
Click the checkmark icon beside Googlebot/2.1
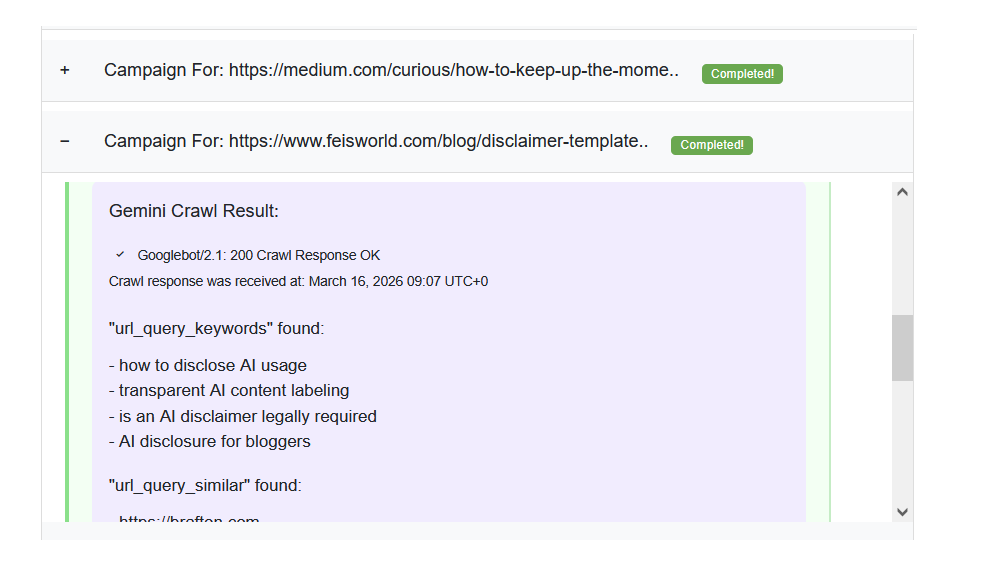pyautogui.click(x=120, y=255)
